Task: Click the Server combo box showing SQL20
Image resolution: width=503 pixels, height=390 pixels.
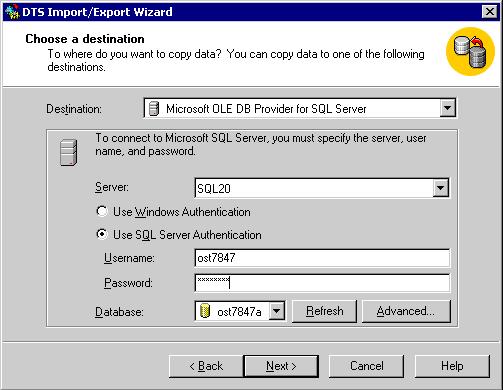Action: coord(322,188)
